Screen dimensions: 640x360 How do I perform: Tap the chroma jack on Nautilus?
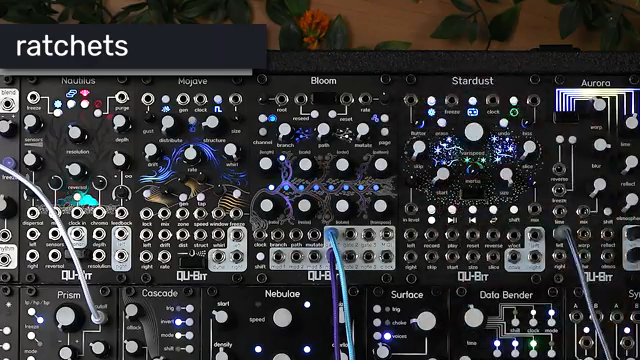click(x=99, y=213)
